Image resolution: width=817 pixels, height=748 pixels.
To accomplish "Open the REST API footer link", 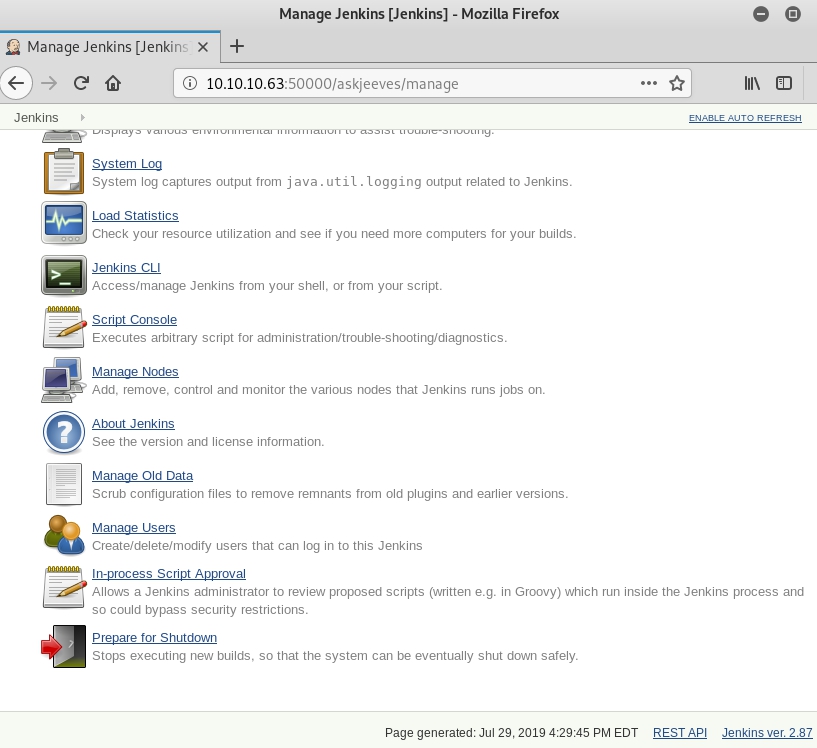I will pos(680,733).
